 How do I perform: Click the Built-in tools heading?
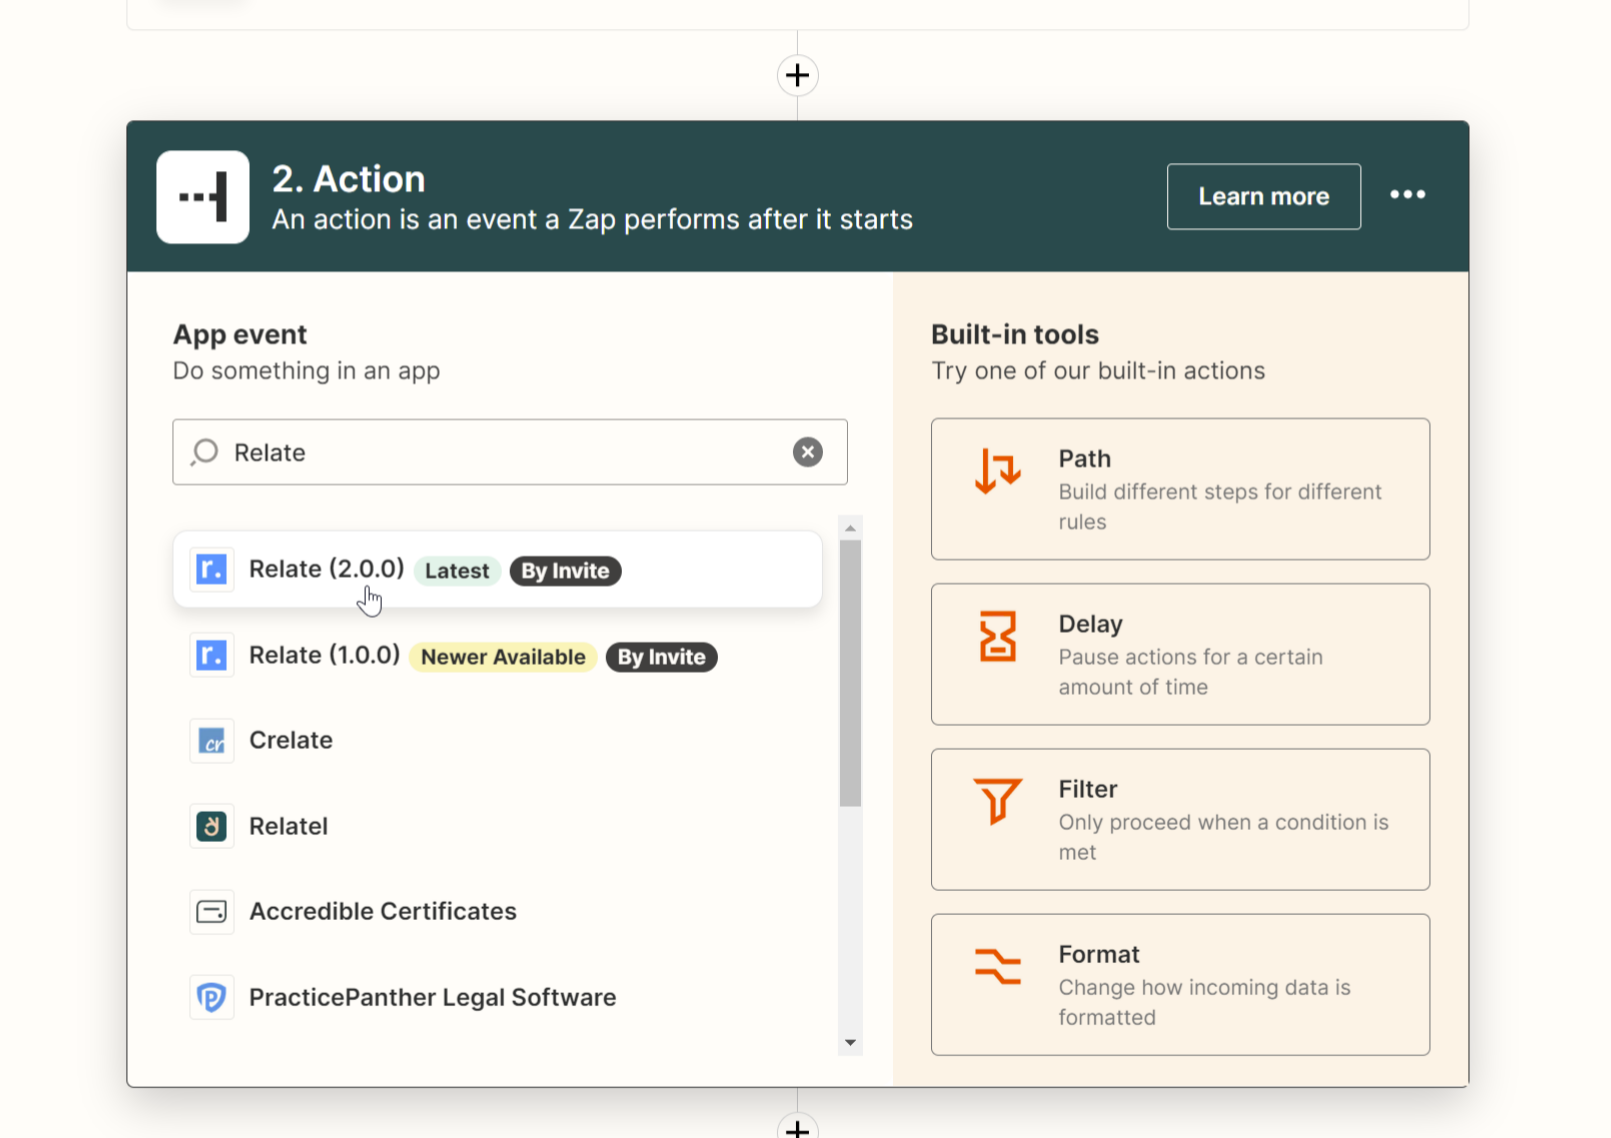(x=1015, y=334)
